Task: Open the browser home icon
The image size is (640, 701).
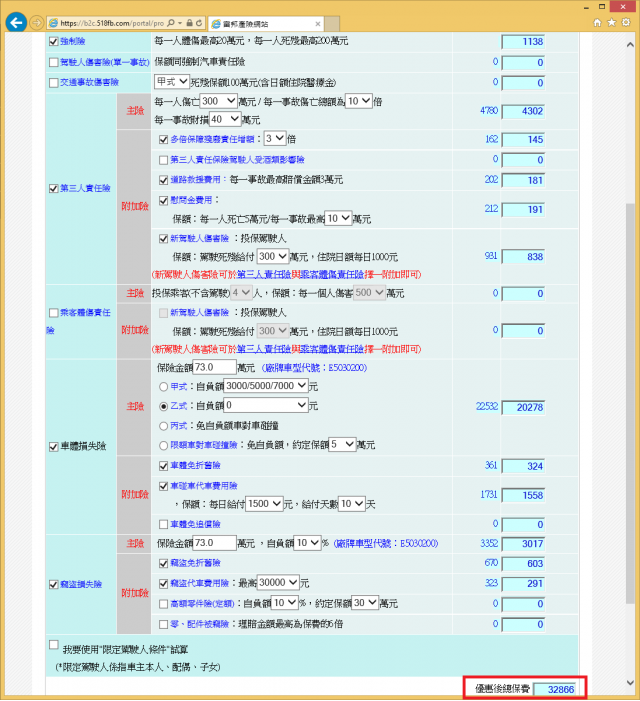Action: [597, 22]
